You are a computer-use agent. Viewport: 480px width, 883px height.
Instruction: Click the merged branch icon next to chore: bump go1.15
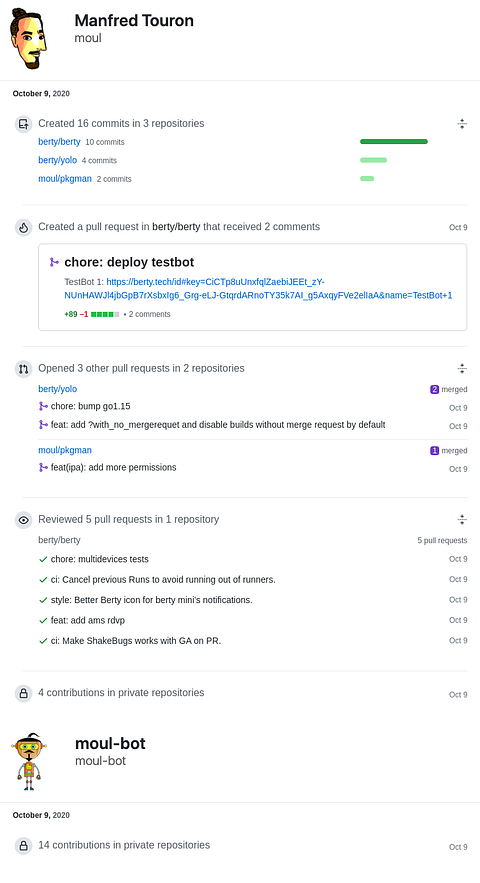43,406
